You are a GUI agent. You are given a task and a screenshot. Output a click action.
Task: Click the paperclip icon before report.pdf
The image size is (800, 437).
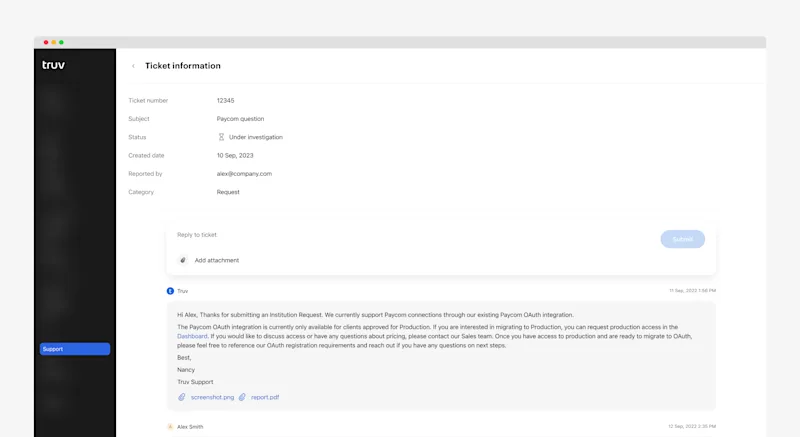[242, 397]
